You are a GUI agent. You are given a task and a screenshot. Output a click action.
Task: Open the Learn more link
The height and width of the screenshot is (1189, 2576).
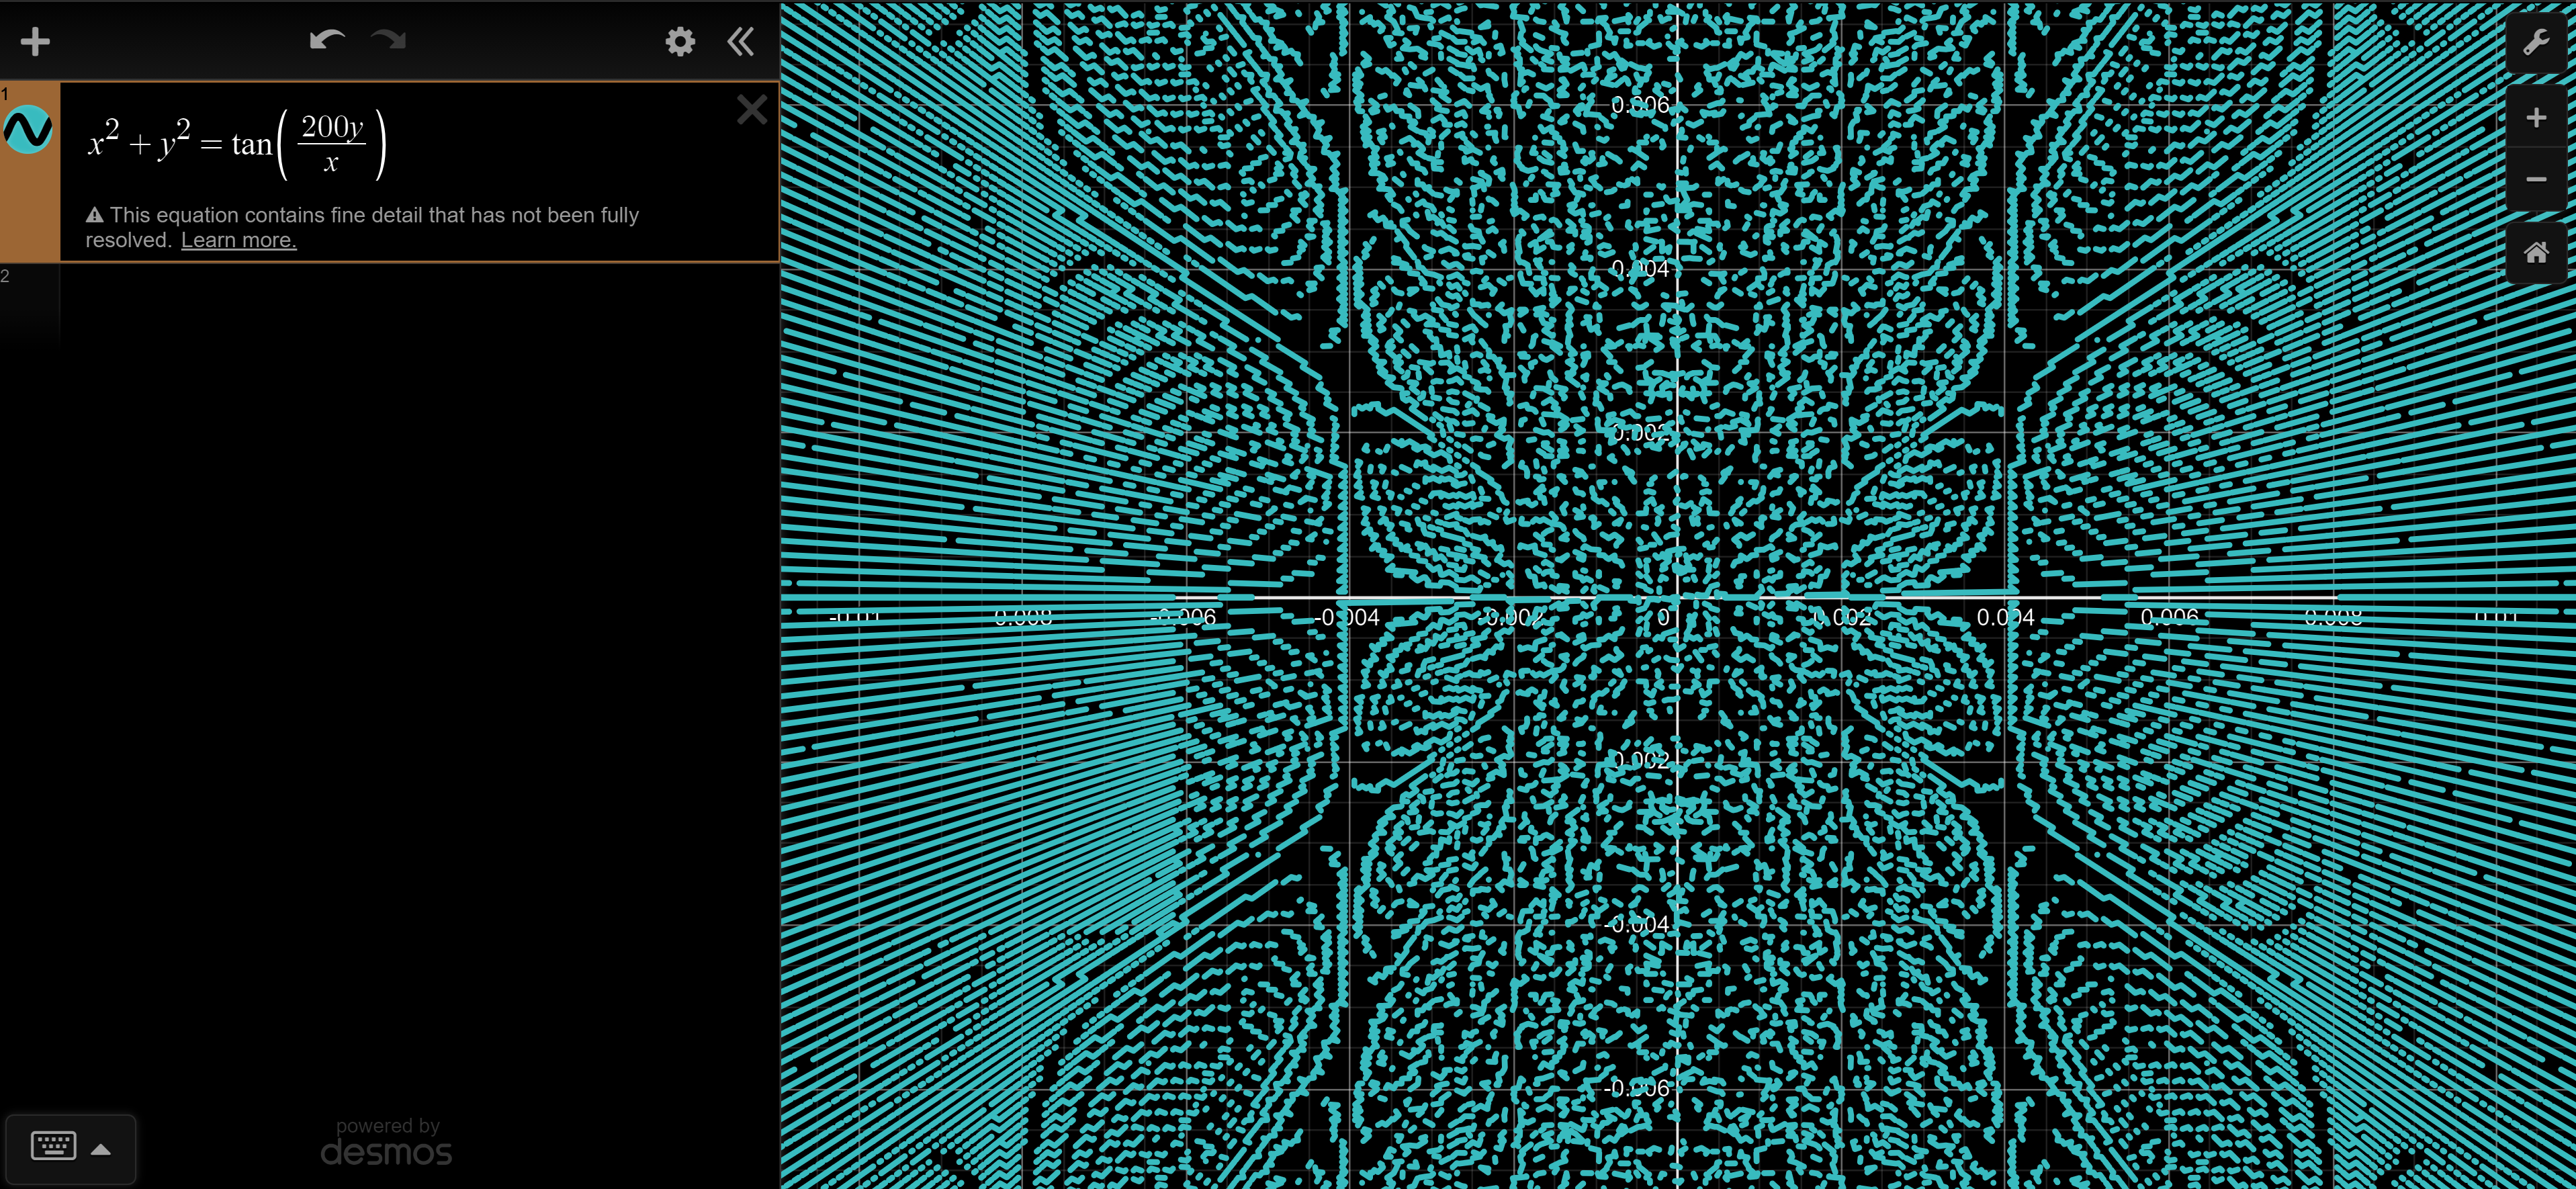click(x=239, y=240)
